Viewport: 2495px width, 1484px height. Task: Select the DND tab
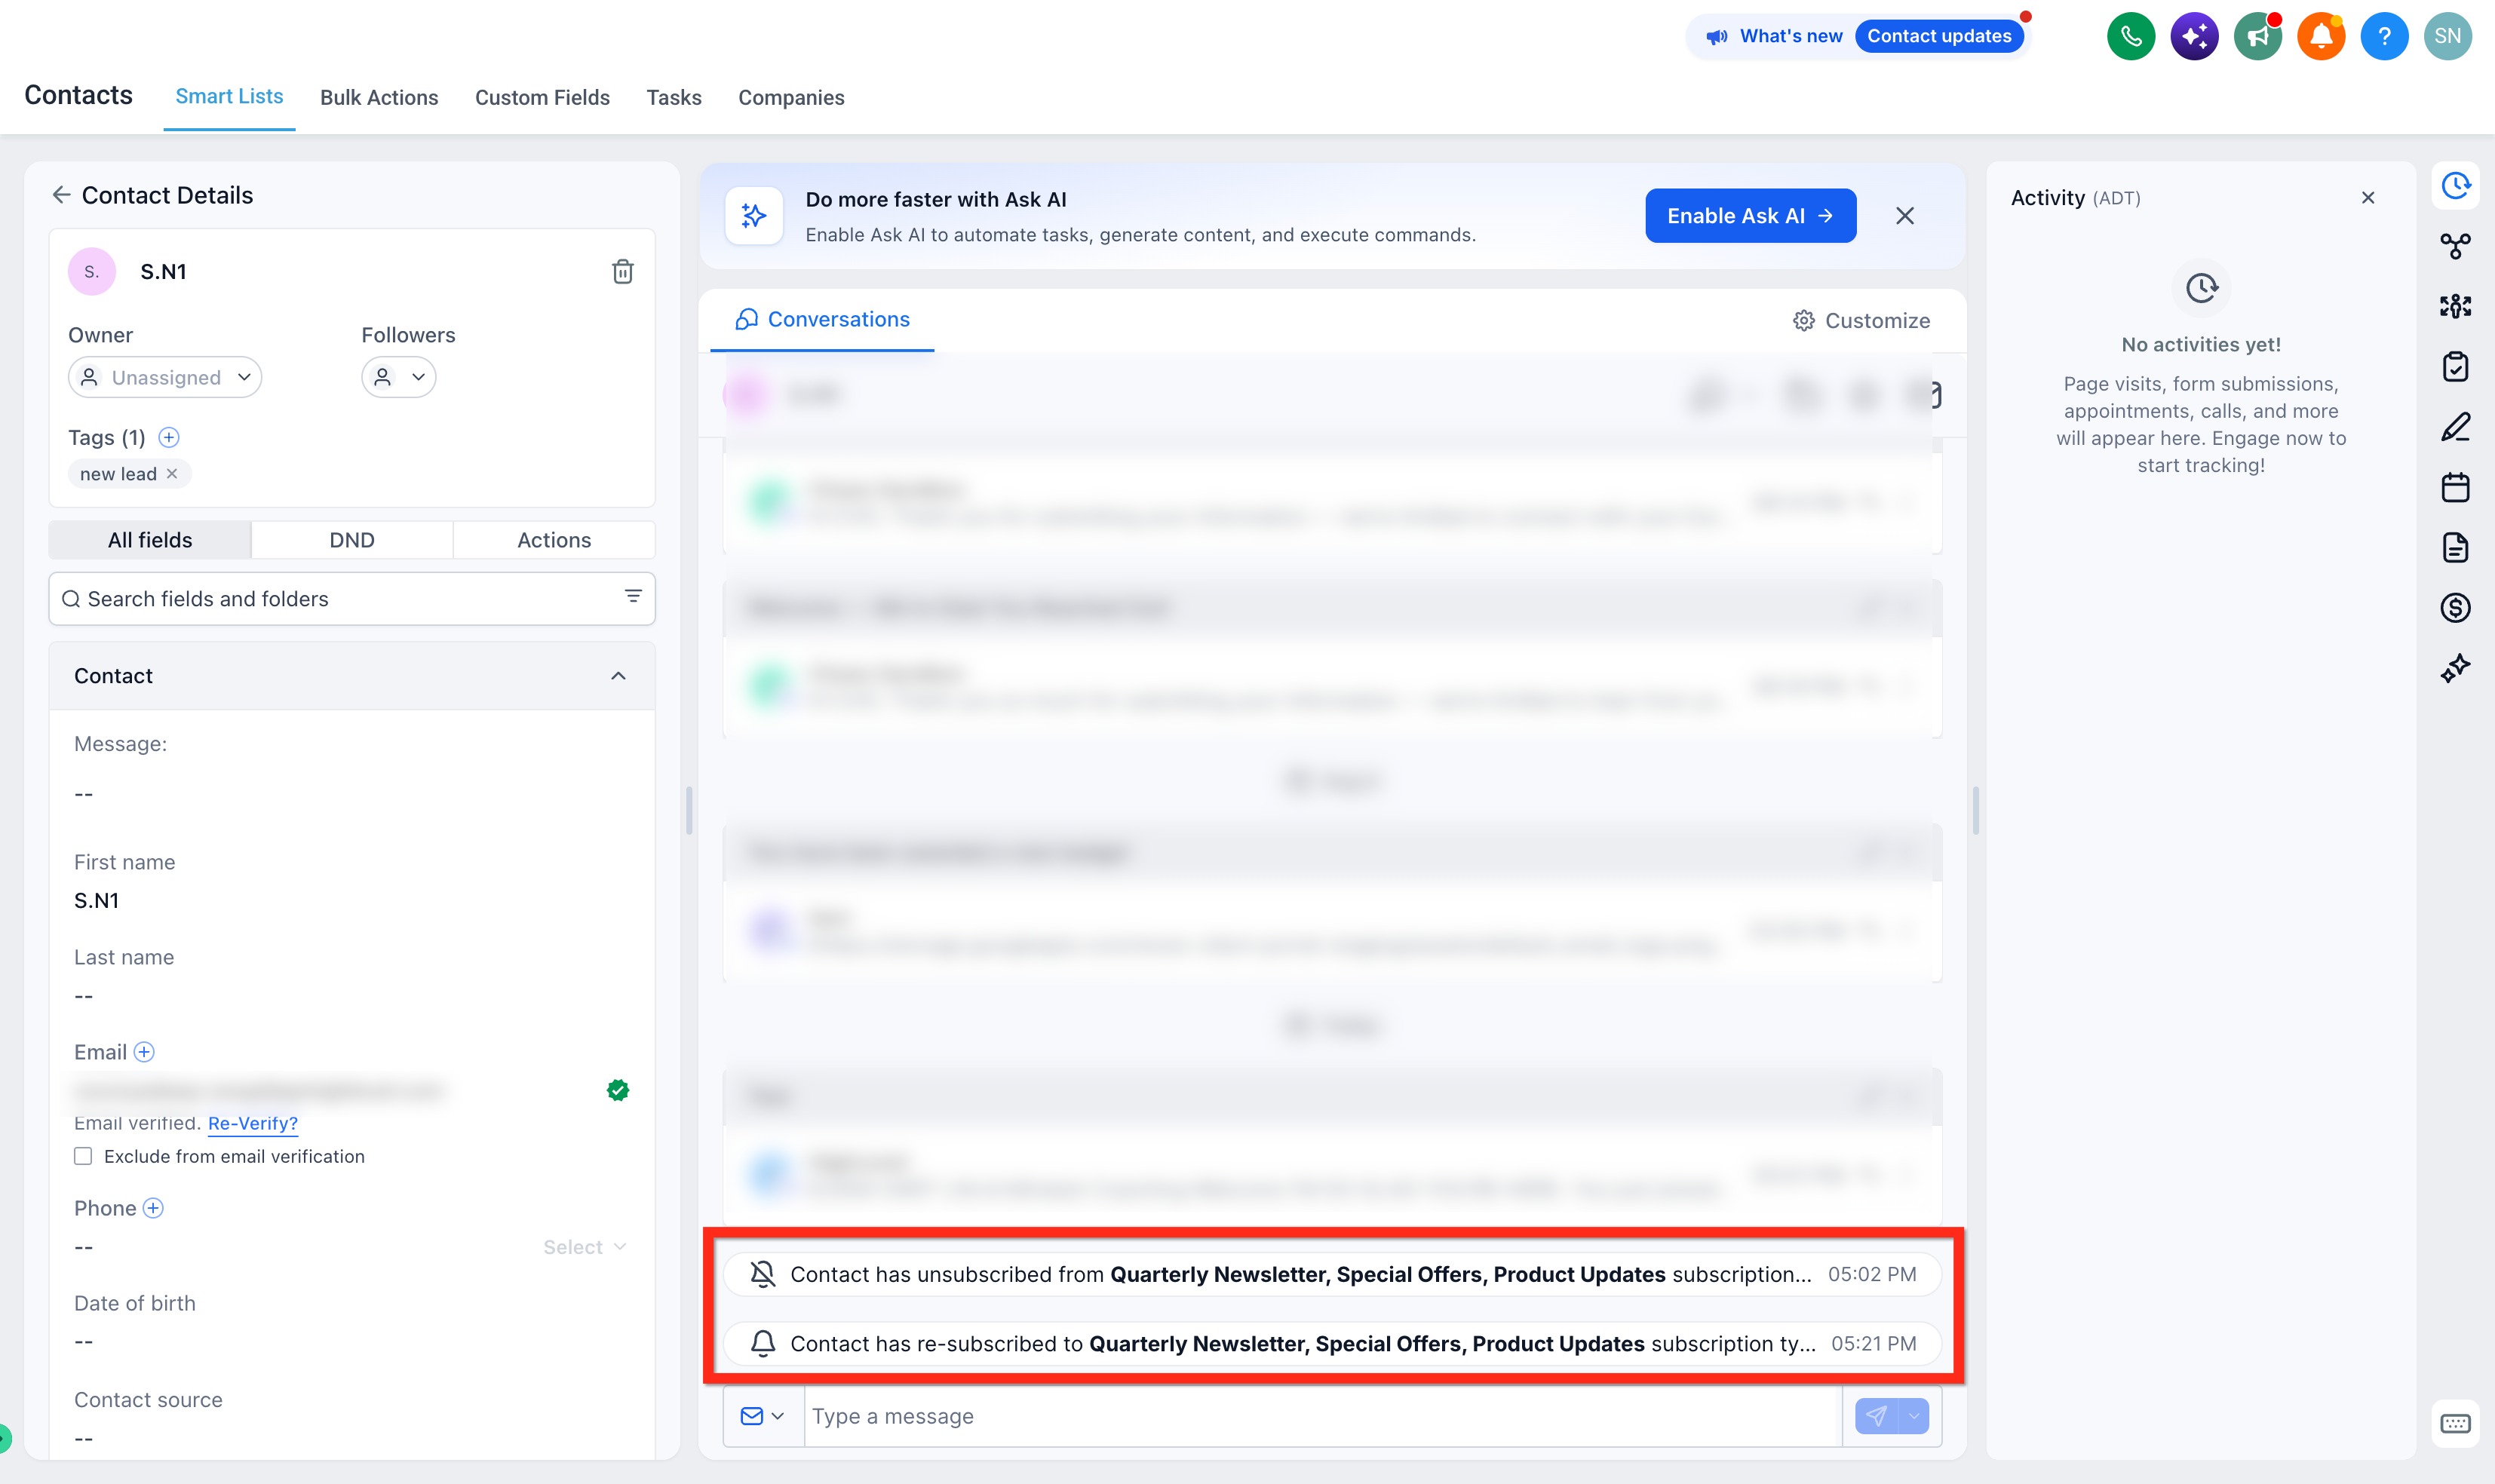tap(352, 540)
